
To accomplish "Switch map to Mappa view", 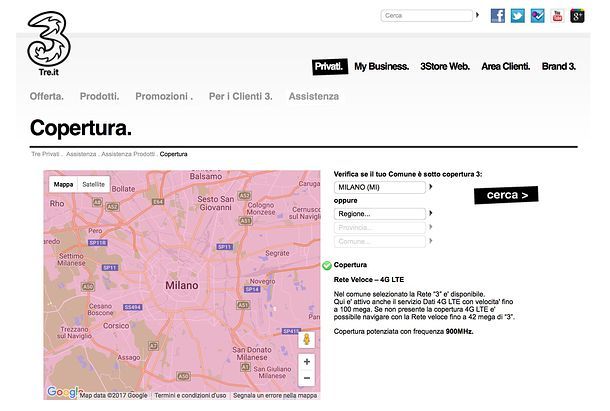I will point(63,184).
